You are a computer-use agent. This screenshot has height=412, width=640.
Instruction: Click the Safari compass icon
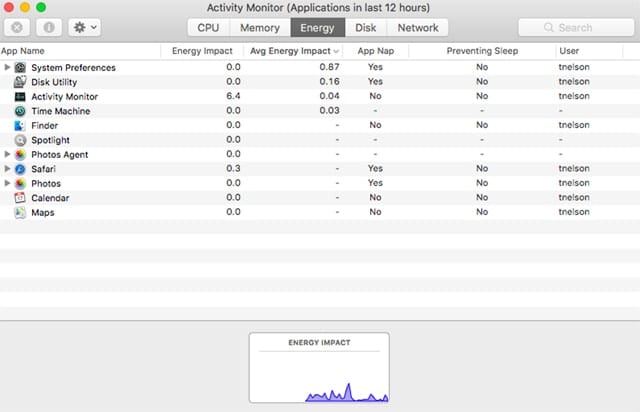coord(21,169)
